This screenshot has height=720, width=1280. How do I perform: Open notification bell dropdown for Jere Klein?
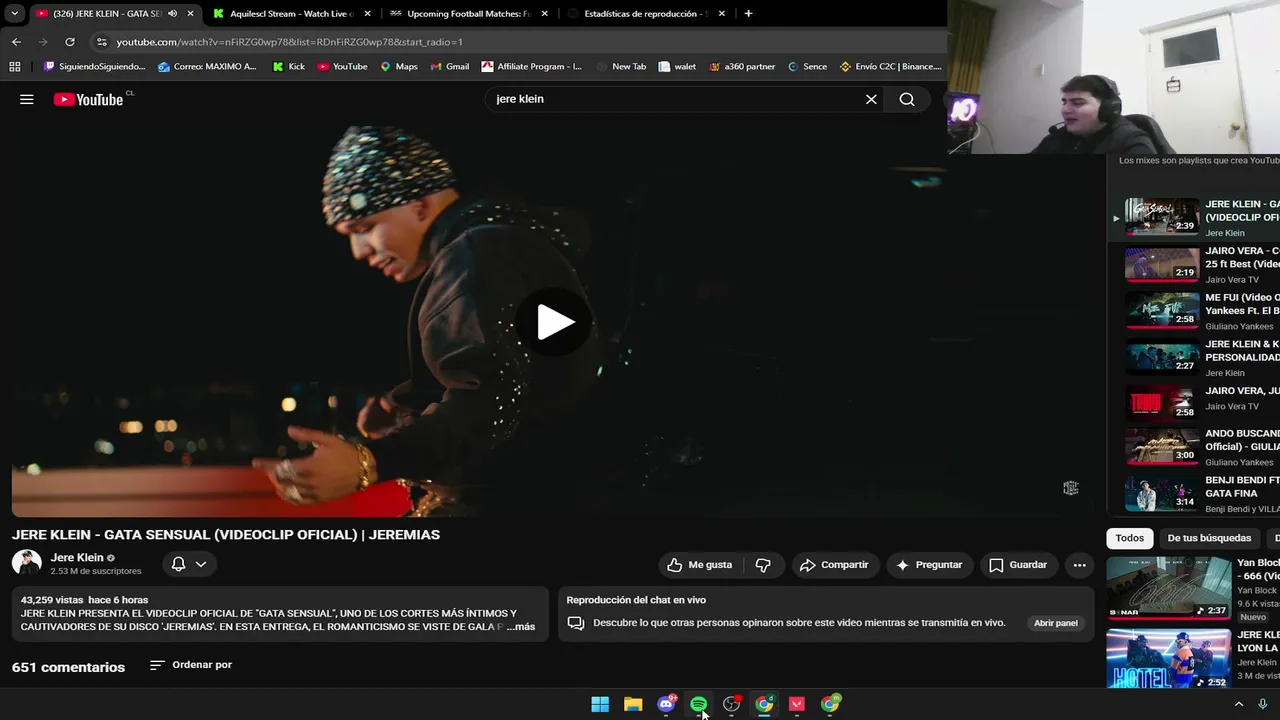click(189, 564)
